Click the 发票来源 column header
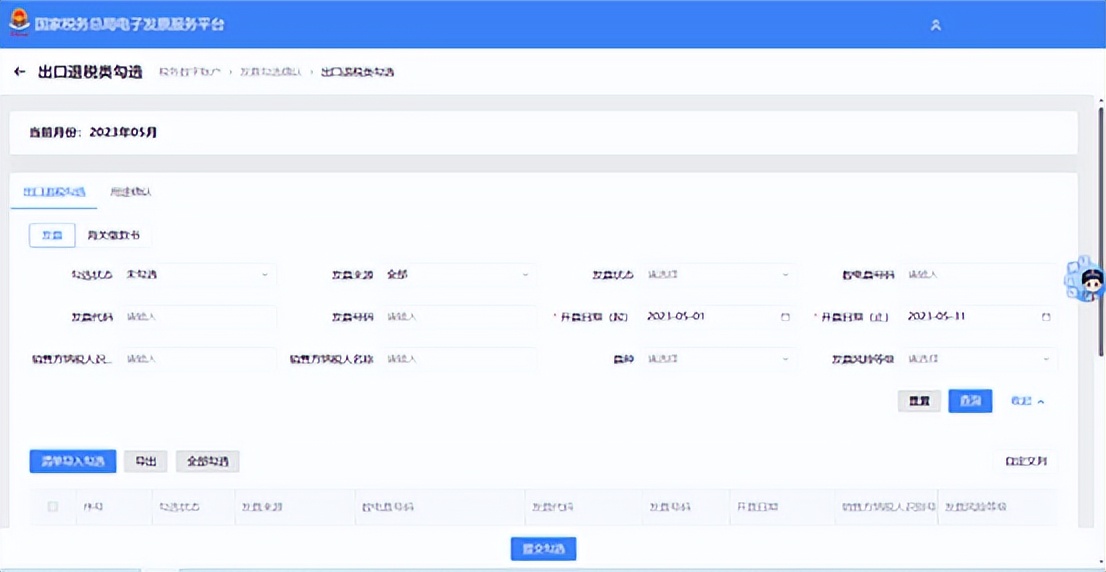 [x=262, y=506]
